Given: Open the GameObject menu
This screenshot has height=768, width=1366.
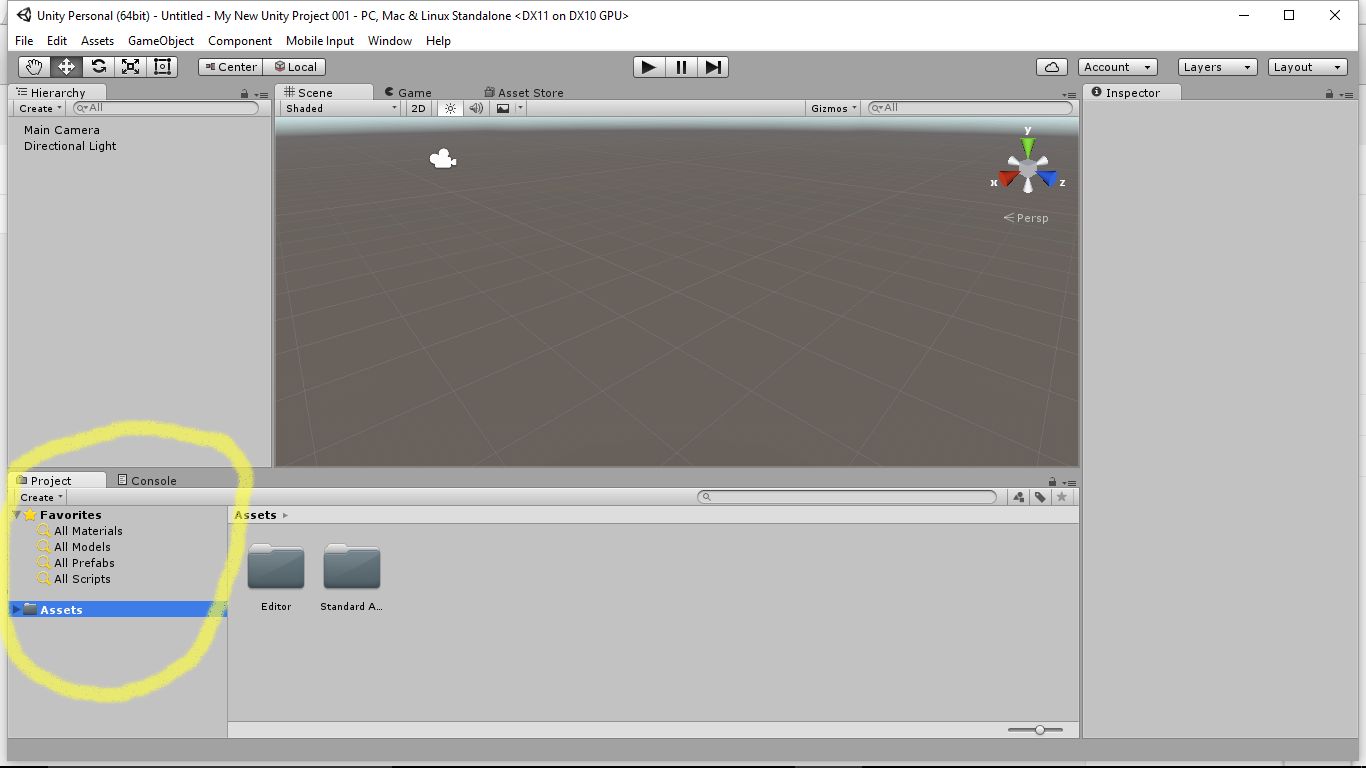Looking at the screenshot, I should [x=161, y=41].
